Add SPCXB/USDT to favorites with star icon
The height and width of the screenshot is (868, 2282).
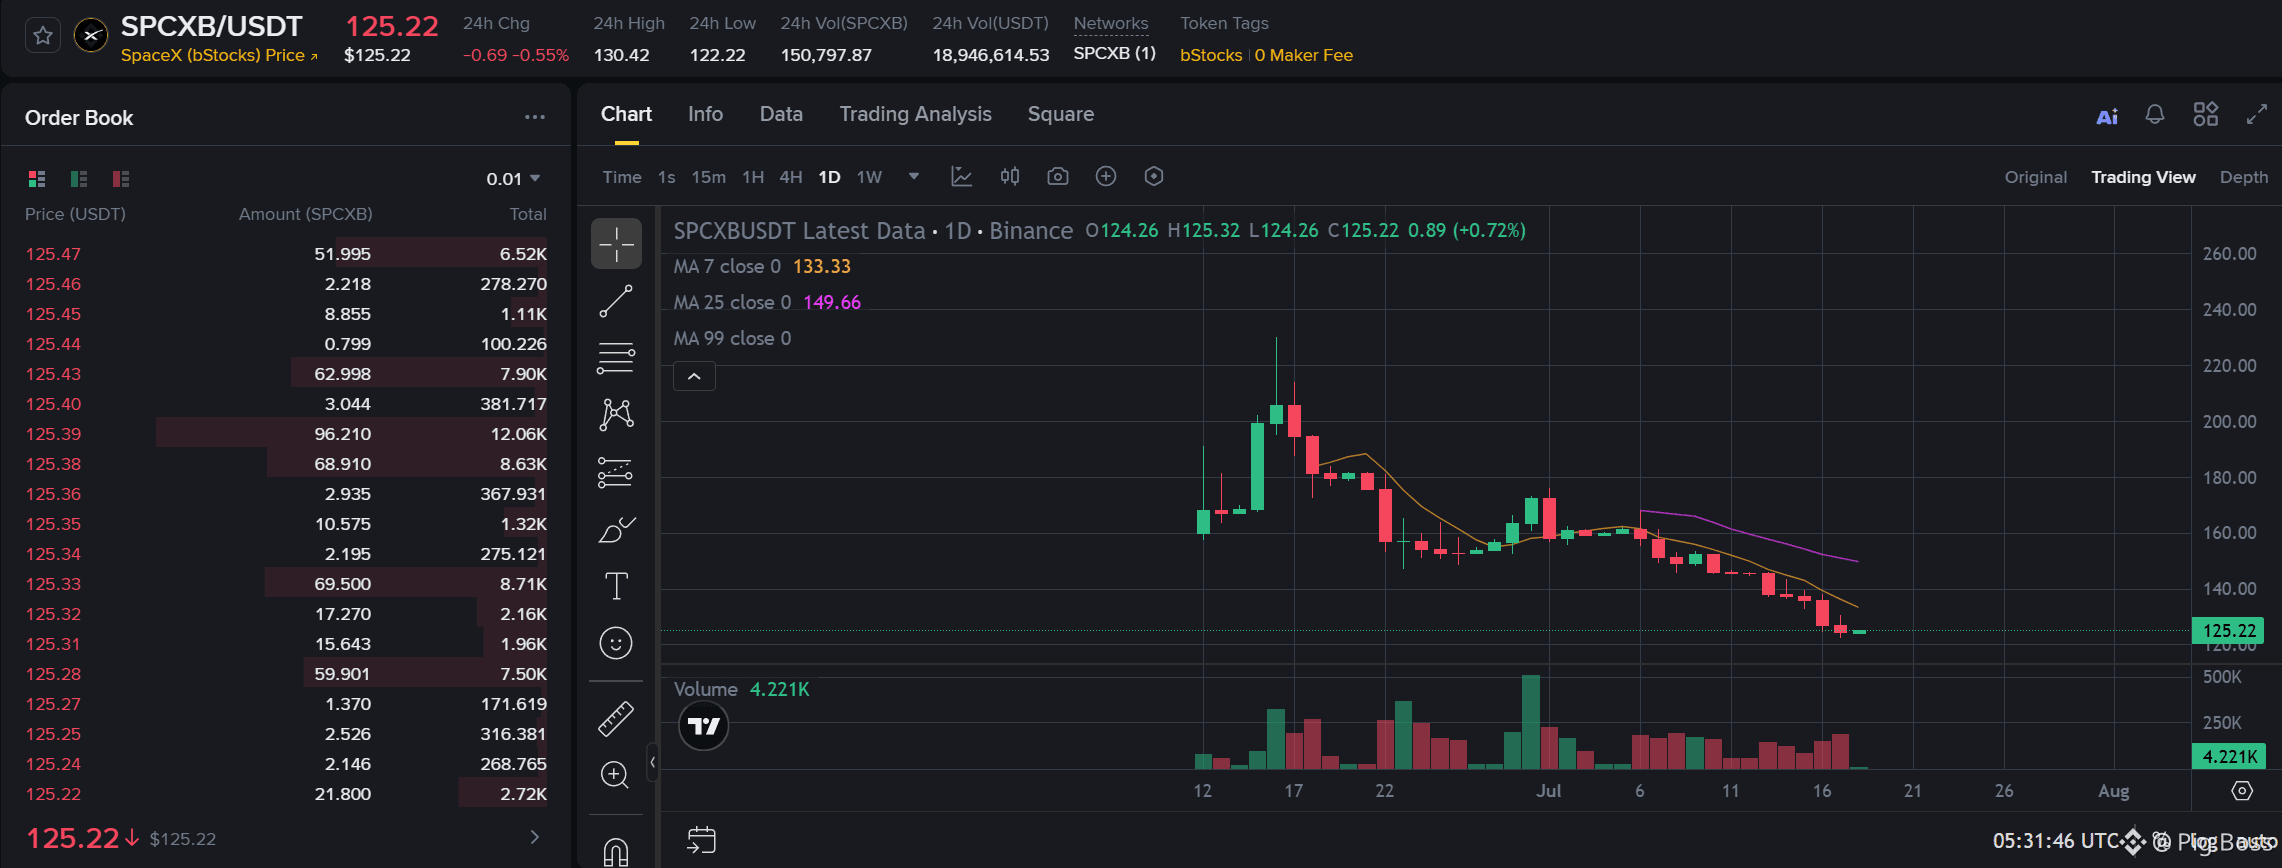(x=43, y=36)
